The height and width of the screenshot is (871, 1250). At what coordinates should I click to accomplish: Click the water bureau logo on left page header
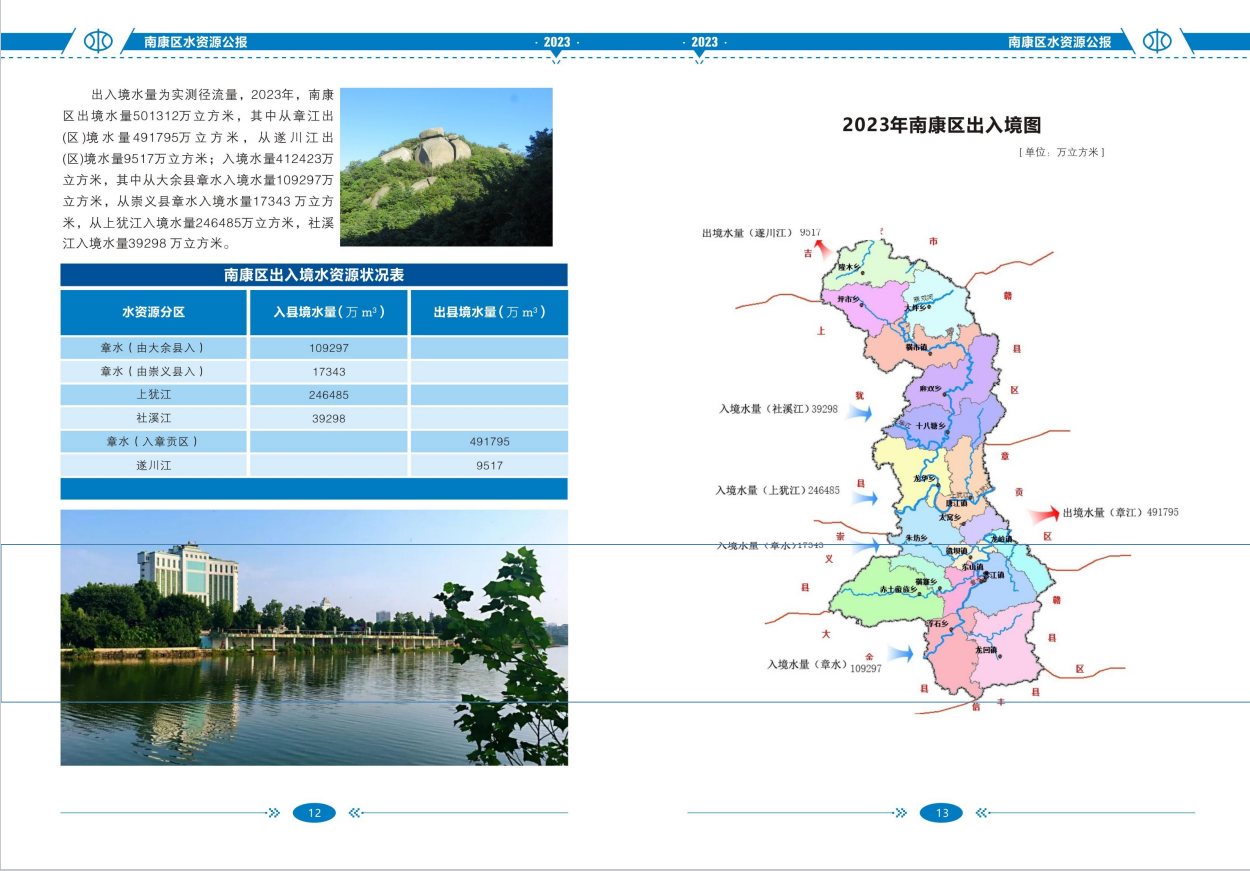pyautogui.click(x=98, y=41)
